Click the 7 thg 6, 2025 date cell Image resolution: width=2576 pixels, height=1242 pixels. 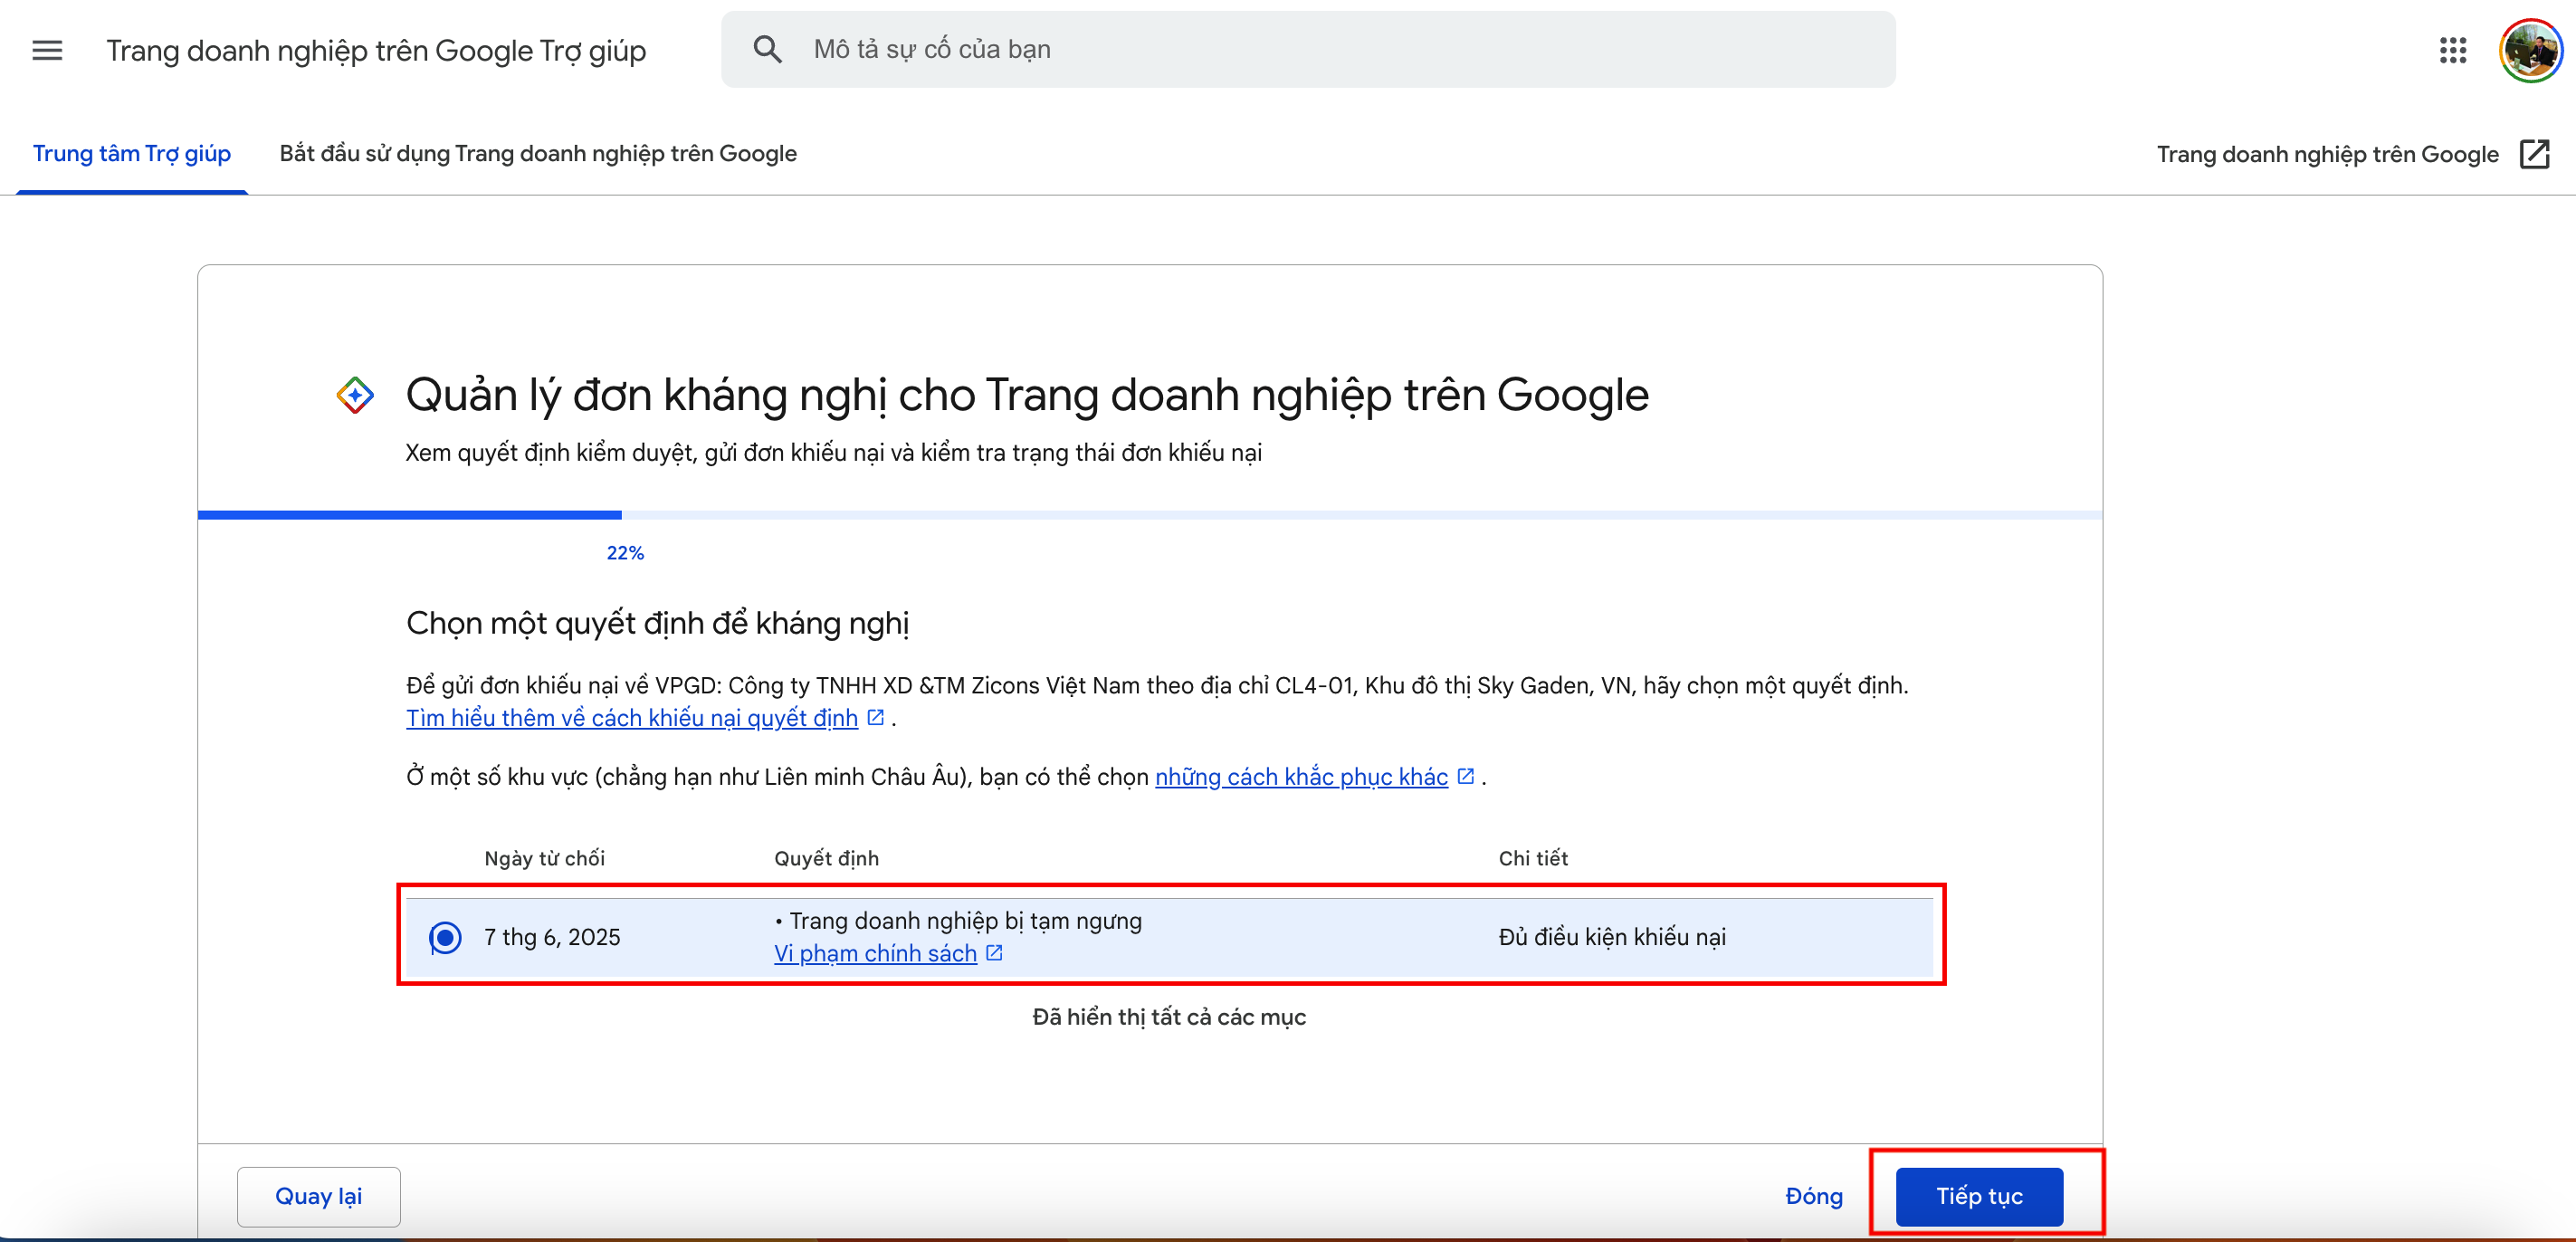click(x=552, y=937)
